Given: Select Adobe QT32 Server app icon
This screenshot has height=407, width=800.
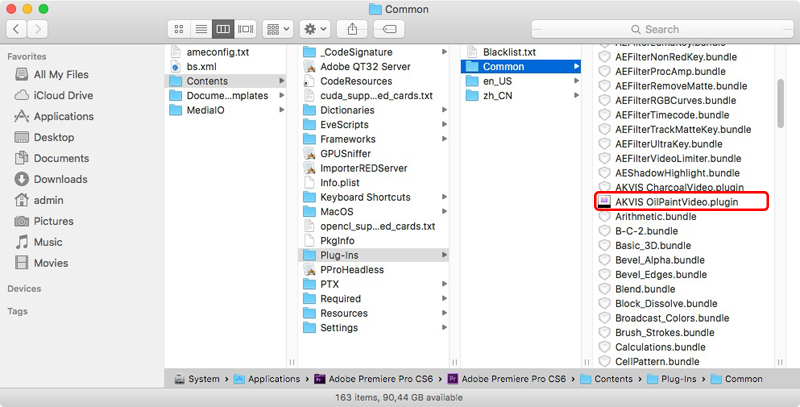Looking at the screenshot, I should pyautogui.click(x=309, y=66).
